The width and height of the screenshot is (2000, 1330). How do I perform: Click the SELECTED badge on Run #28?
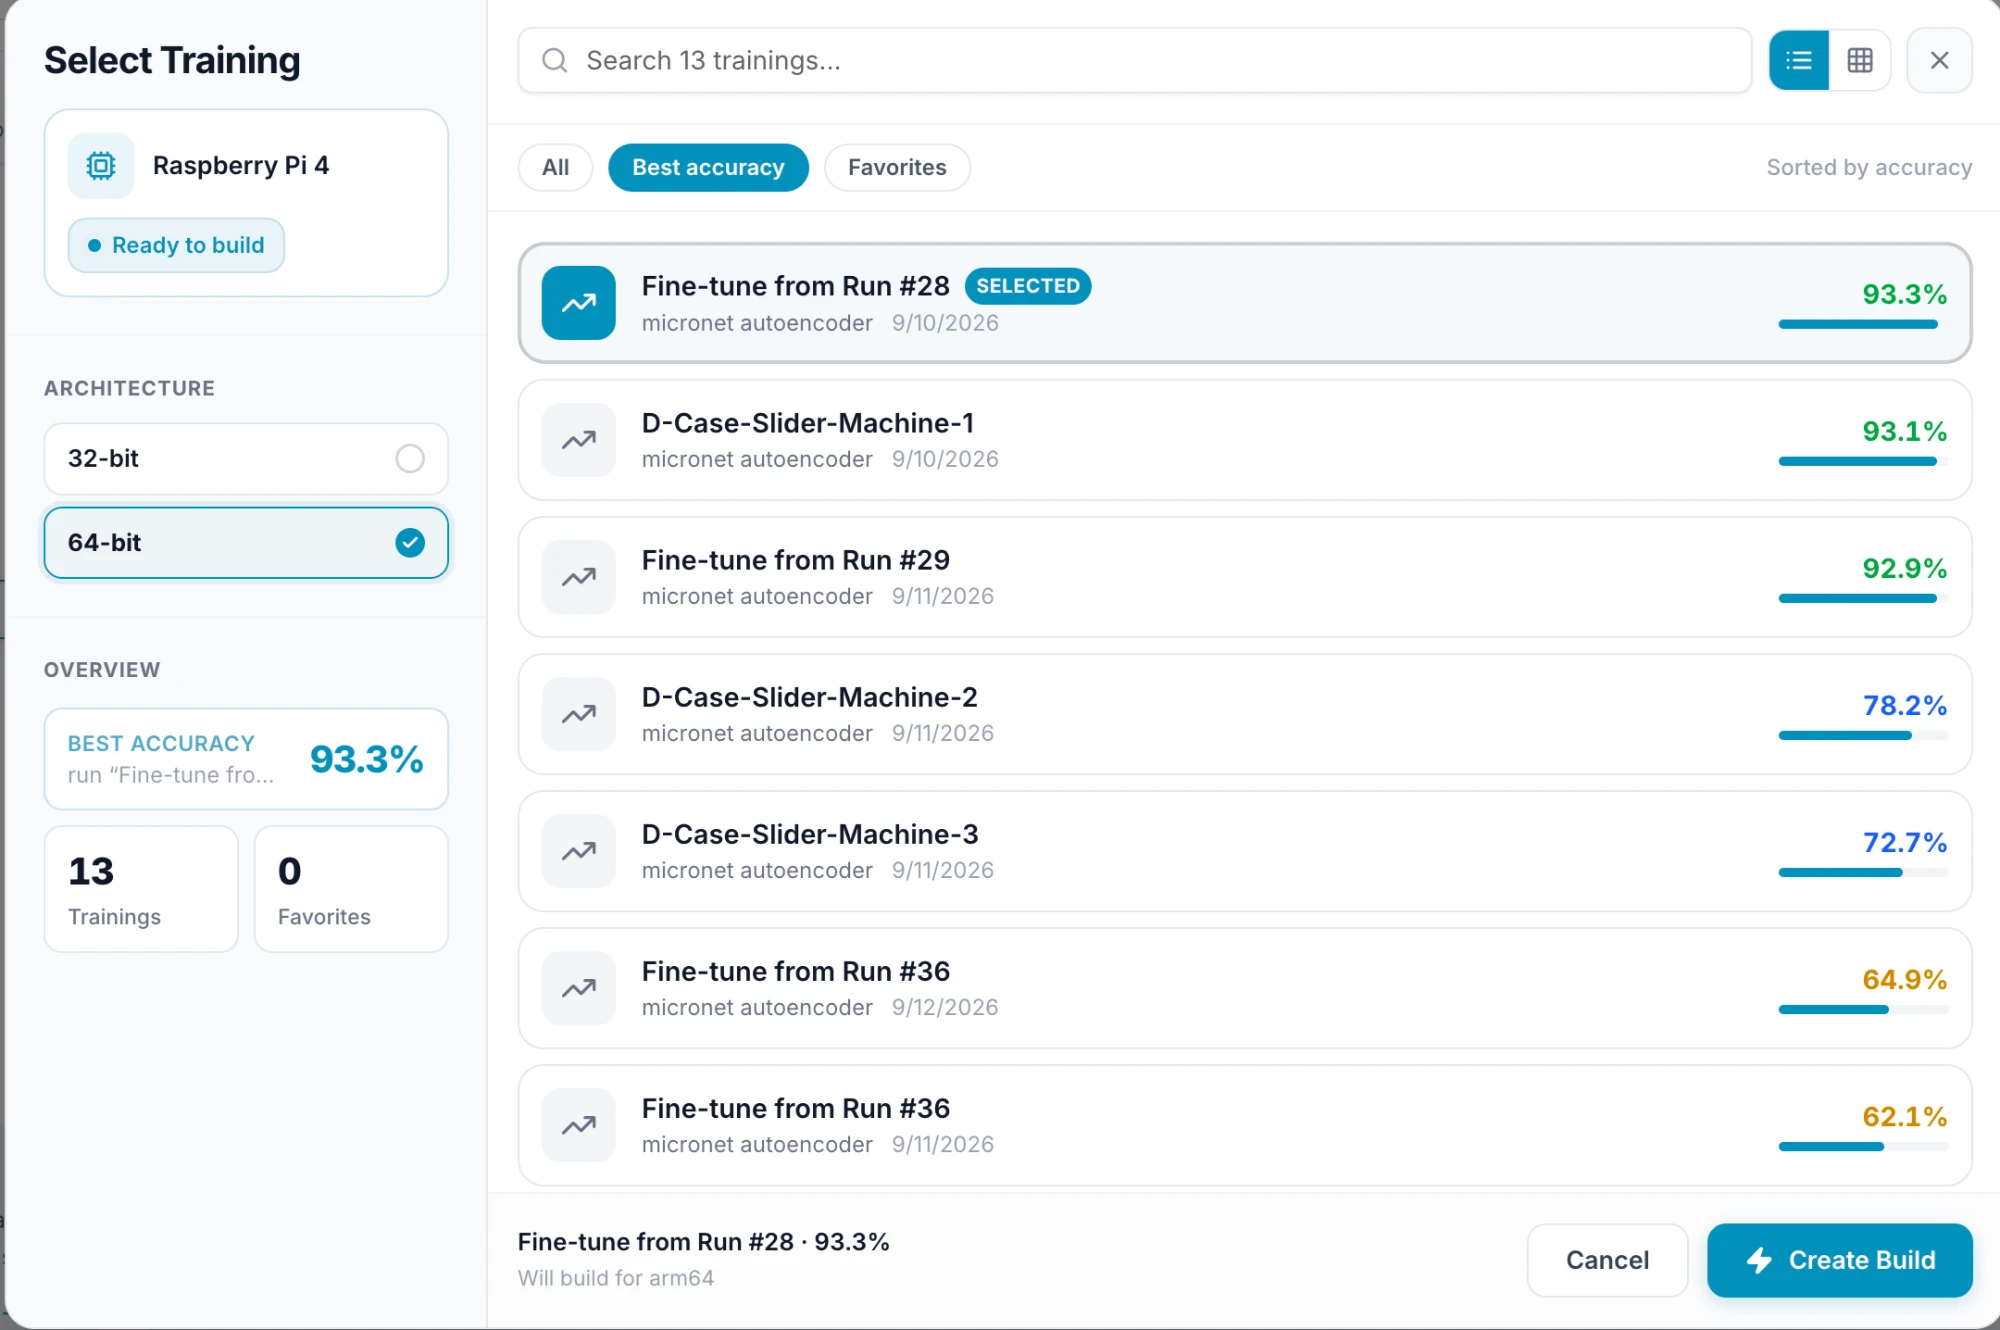[x=1028, y=286]
